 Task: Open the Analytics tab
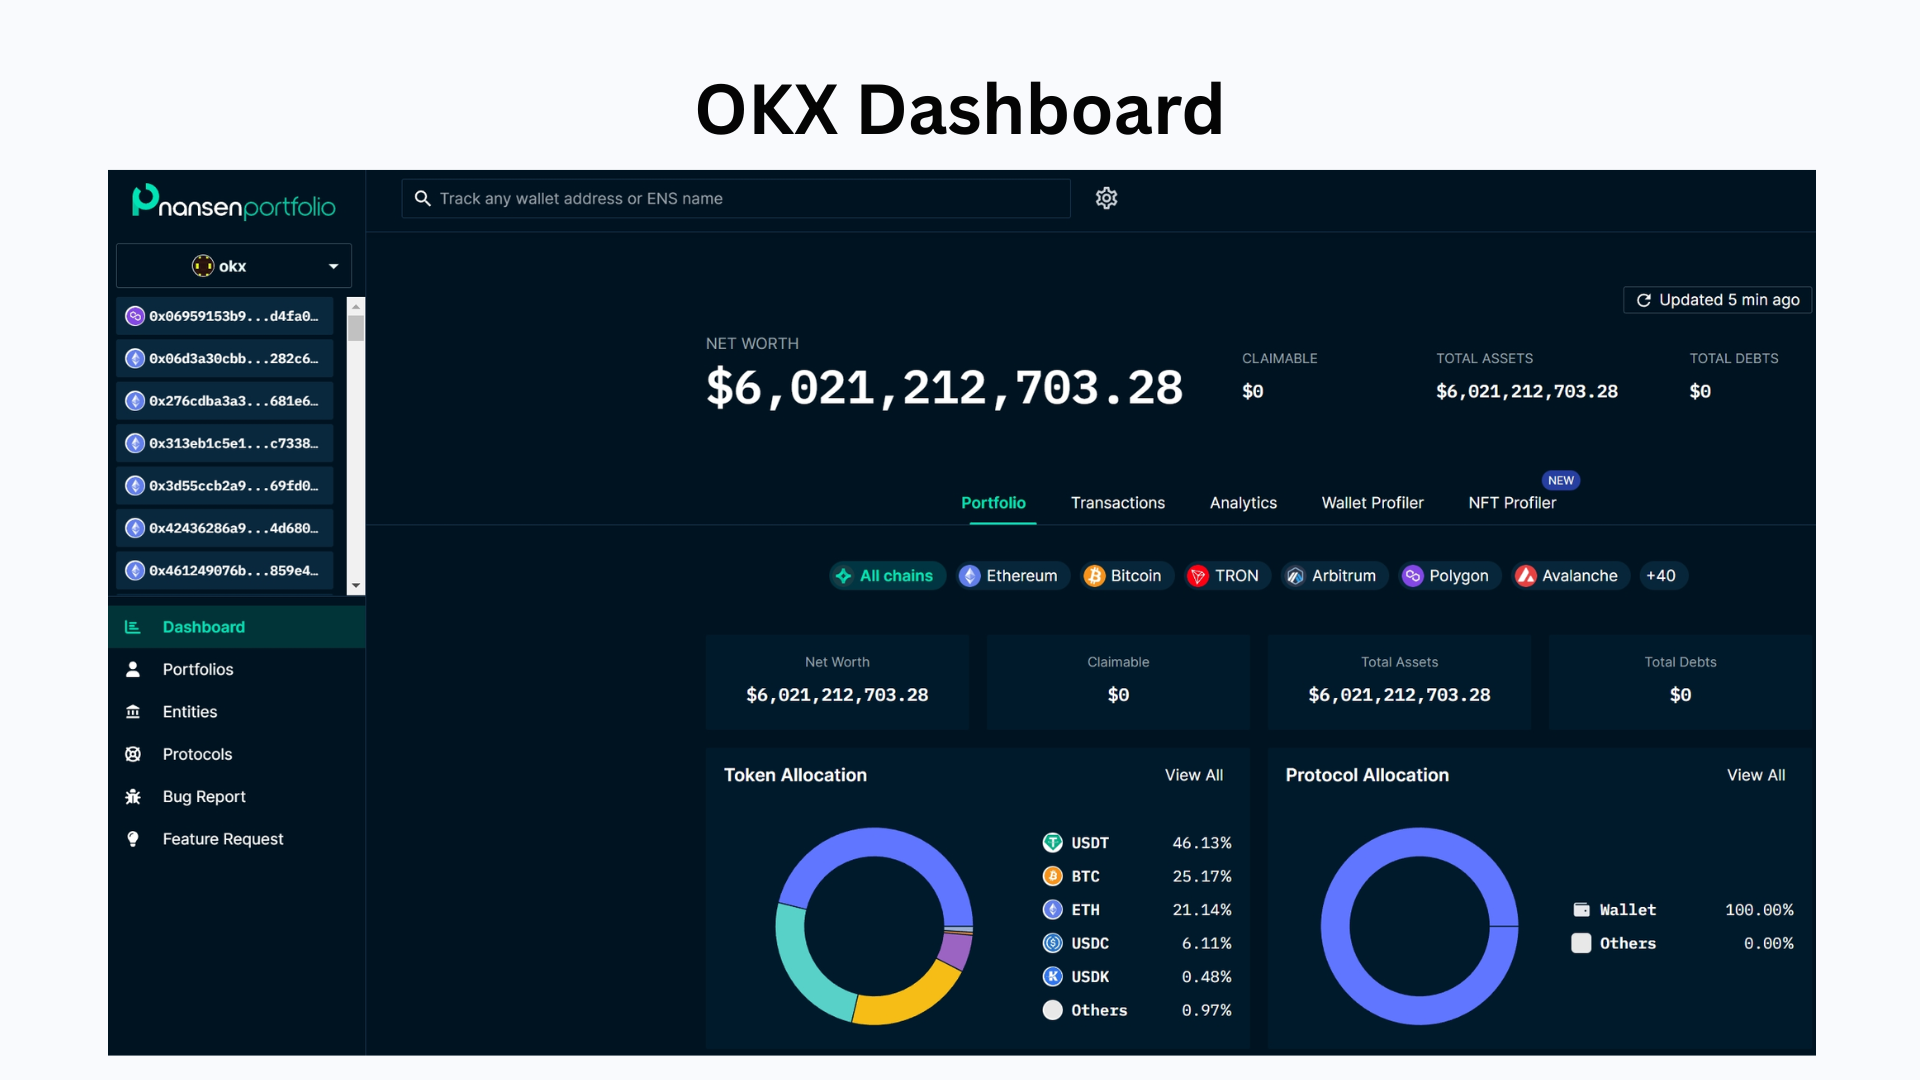point(1243,503)
